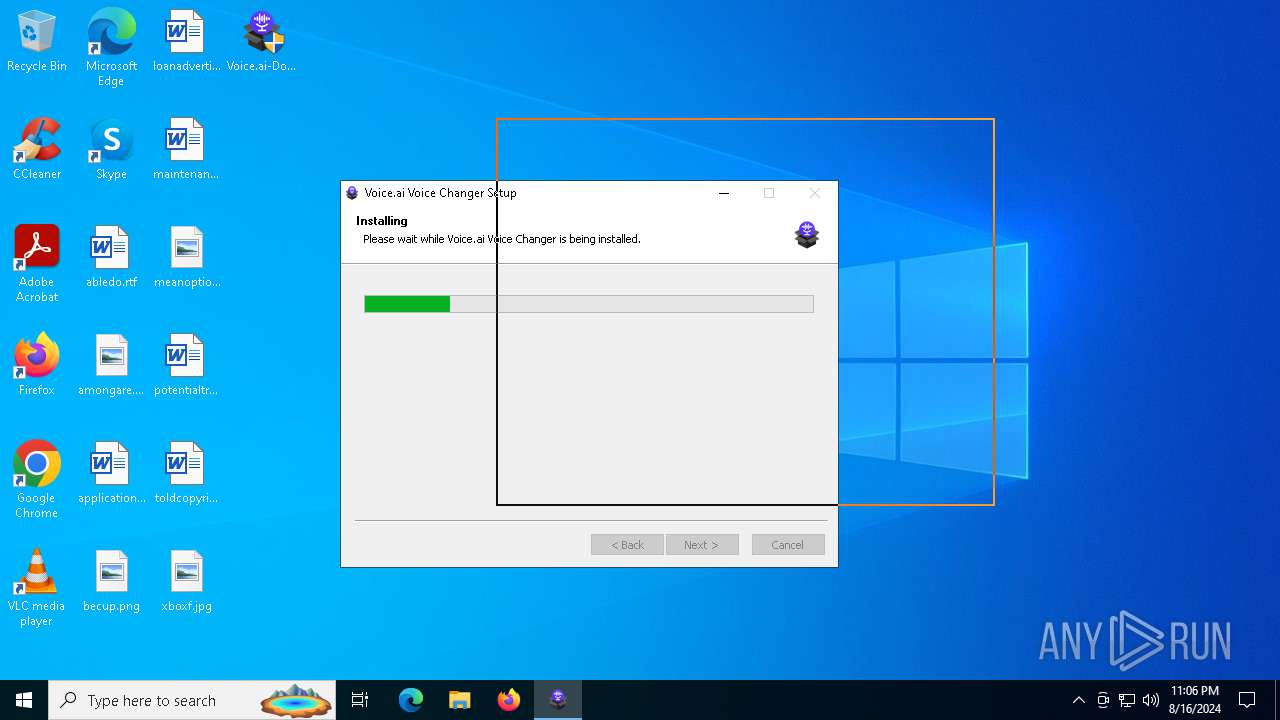Viewport: 1280px width, 720px height.
Task: Select the application... Word document
Action: tap(111, 474)
